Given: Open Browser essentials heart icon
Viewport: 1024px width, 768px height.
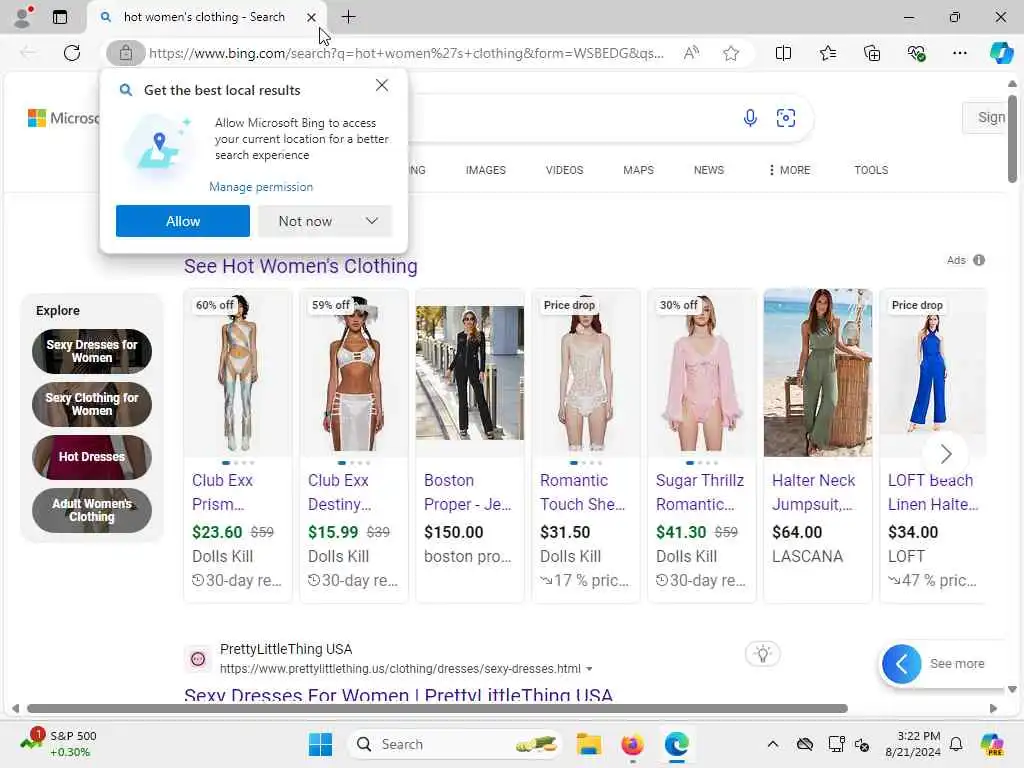Looking at the screenshot, I should click(916, 53).
